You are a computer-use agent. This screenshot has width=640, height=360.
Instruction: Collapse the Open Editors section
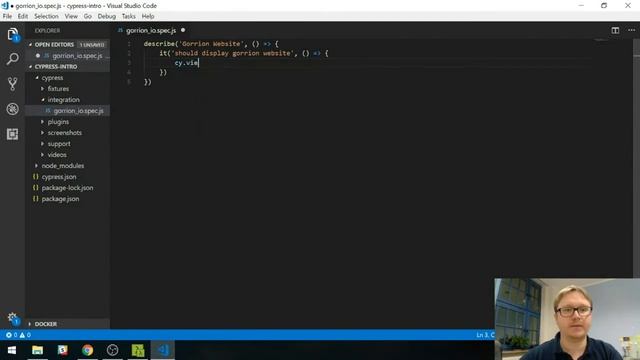tap(31, 44)
